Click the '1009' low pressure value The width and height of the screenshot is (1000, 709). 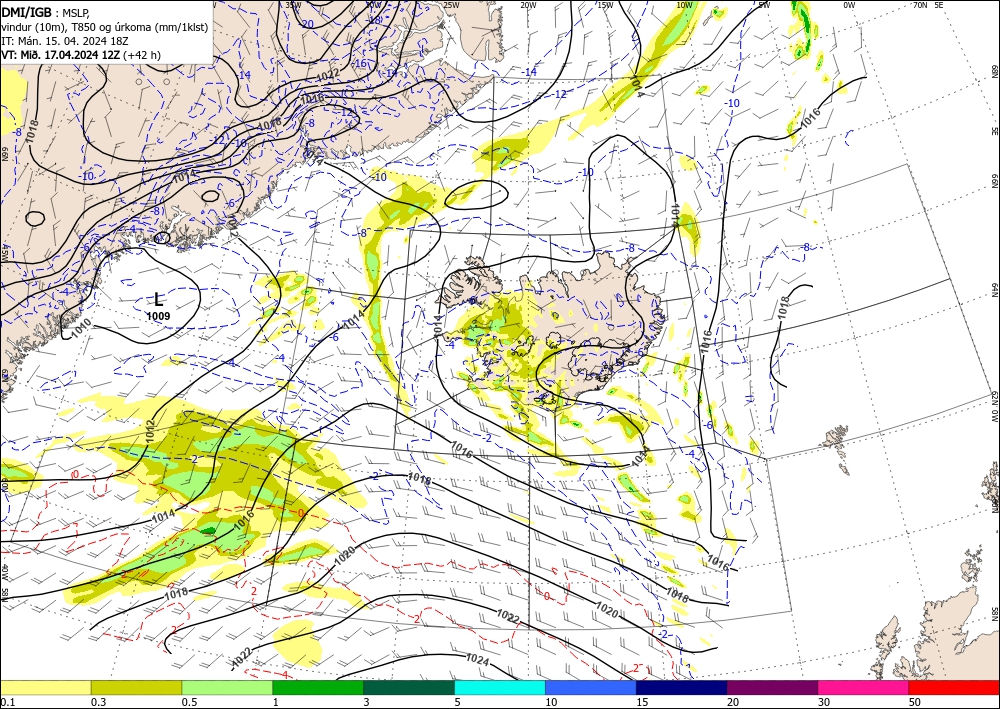point(158,316)
